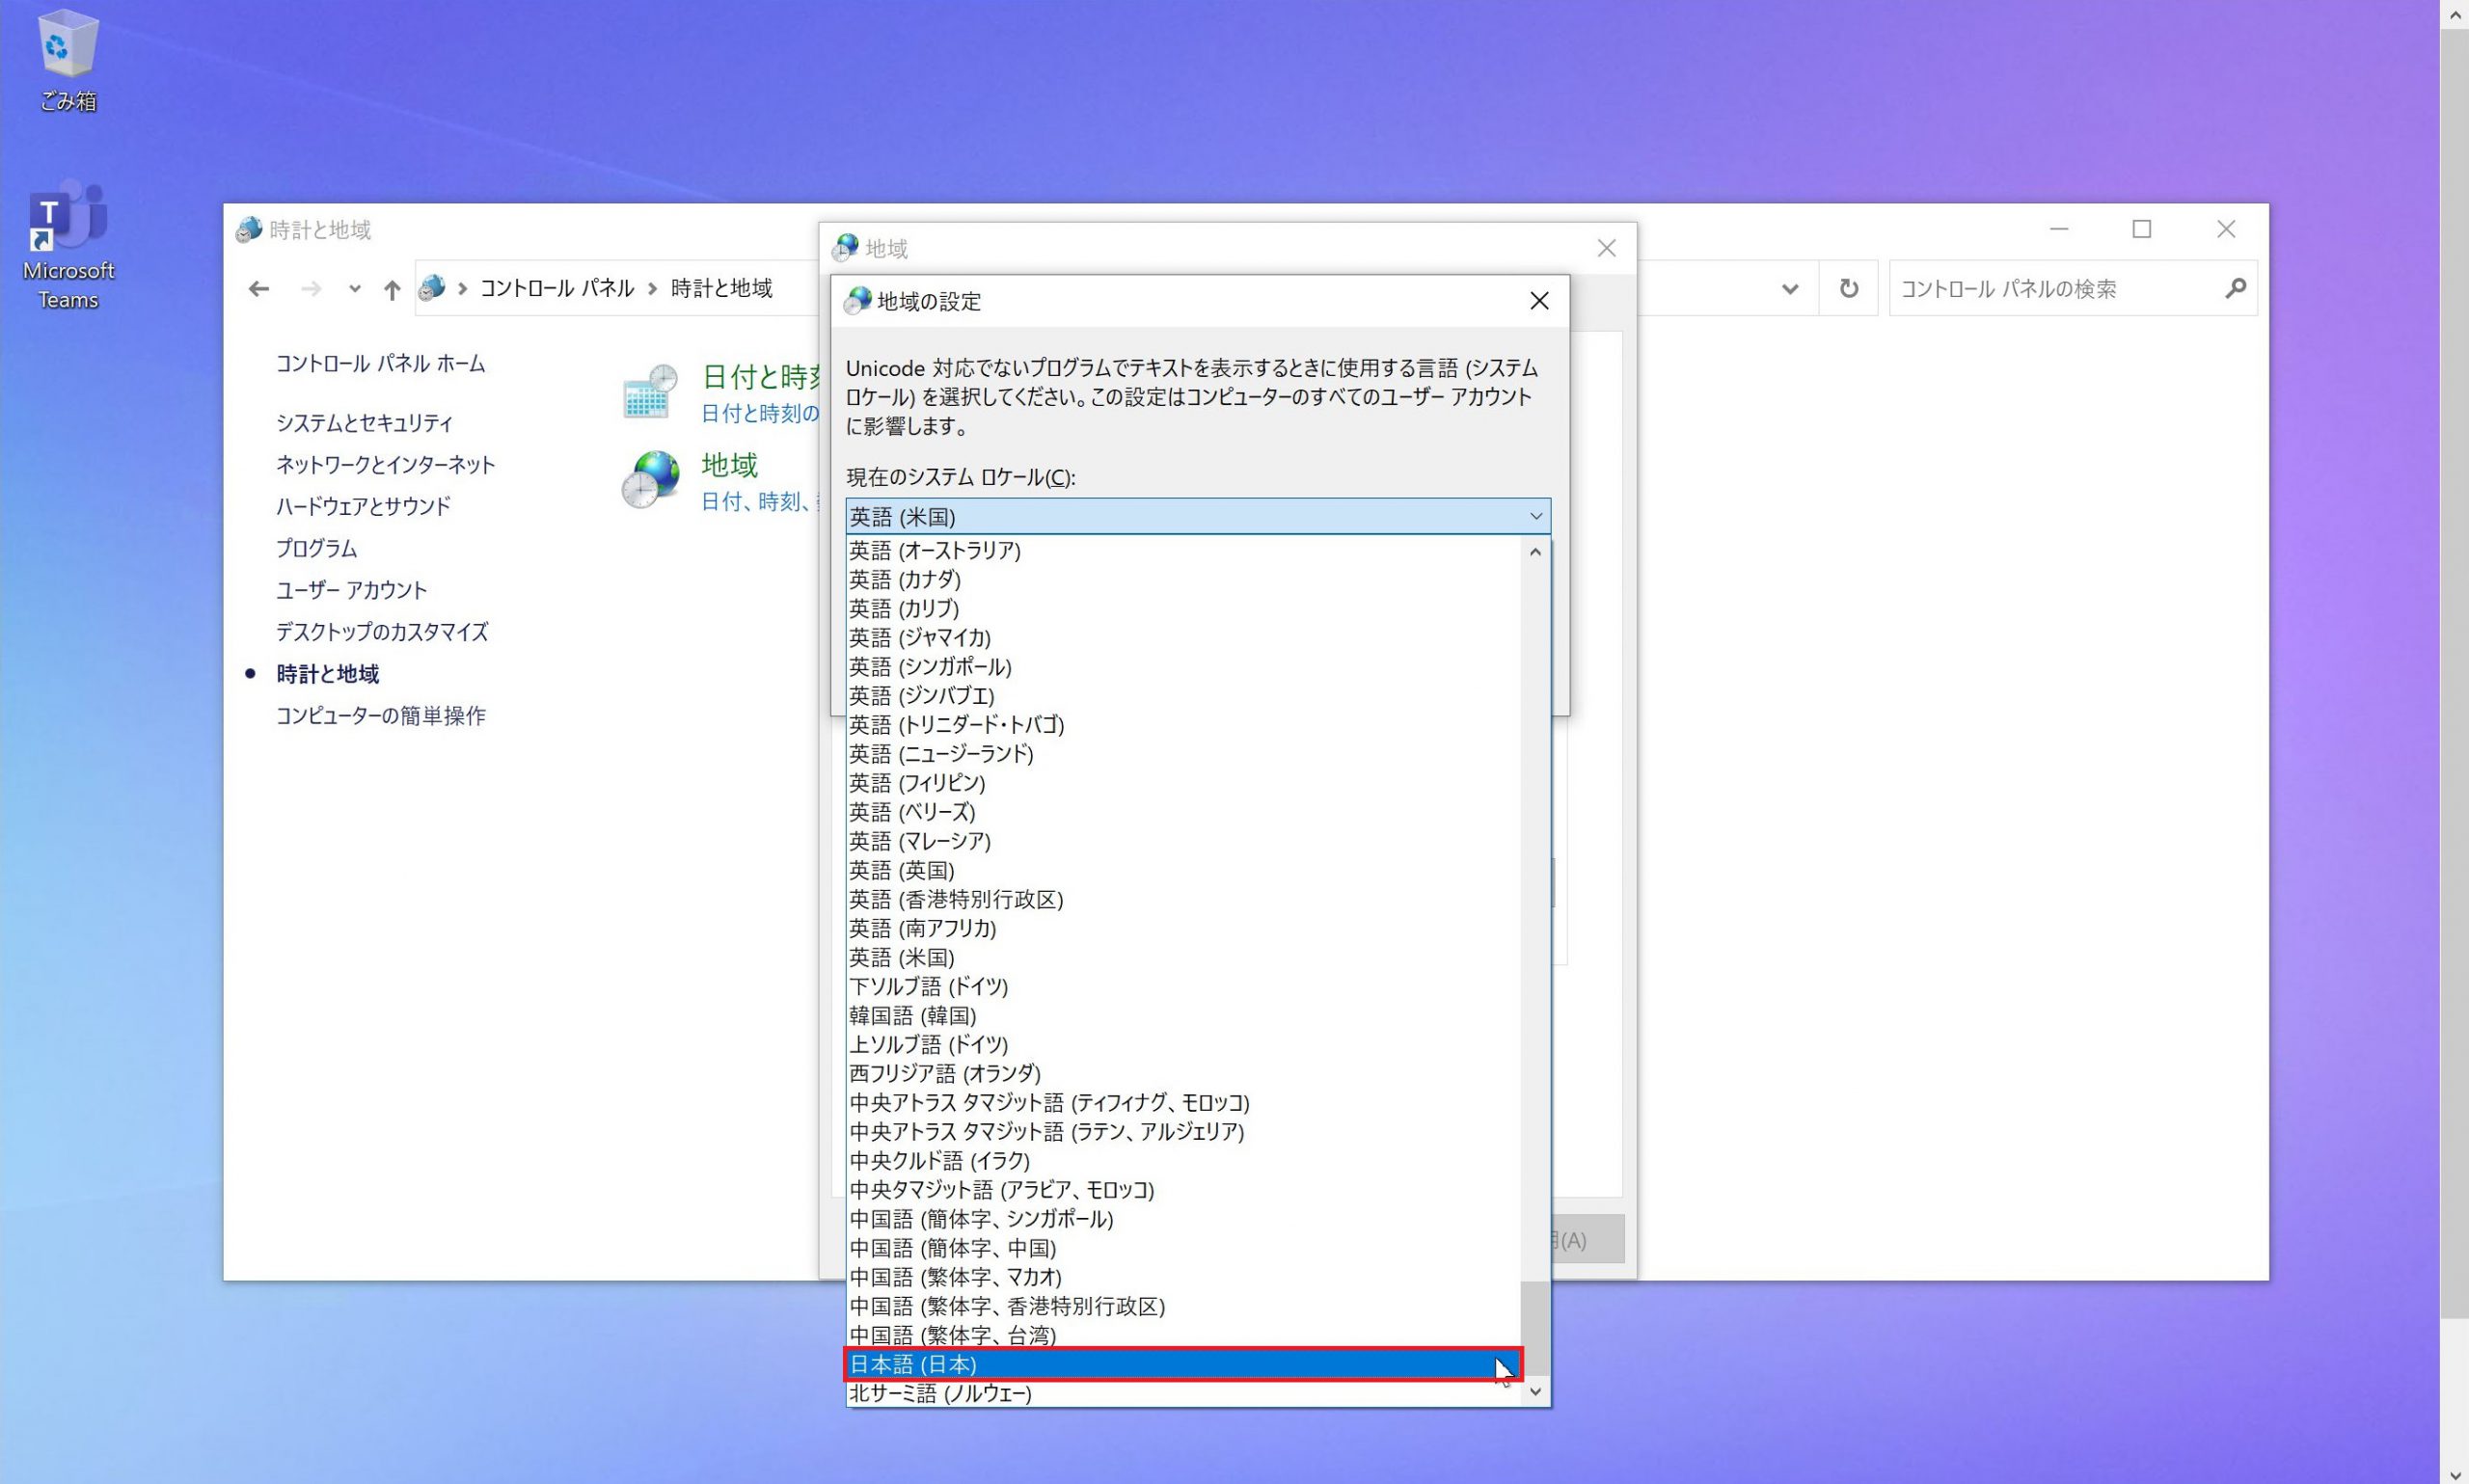Open コントロール パネル ホーム link

(380, 364)
